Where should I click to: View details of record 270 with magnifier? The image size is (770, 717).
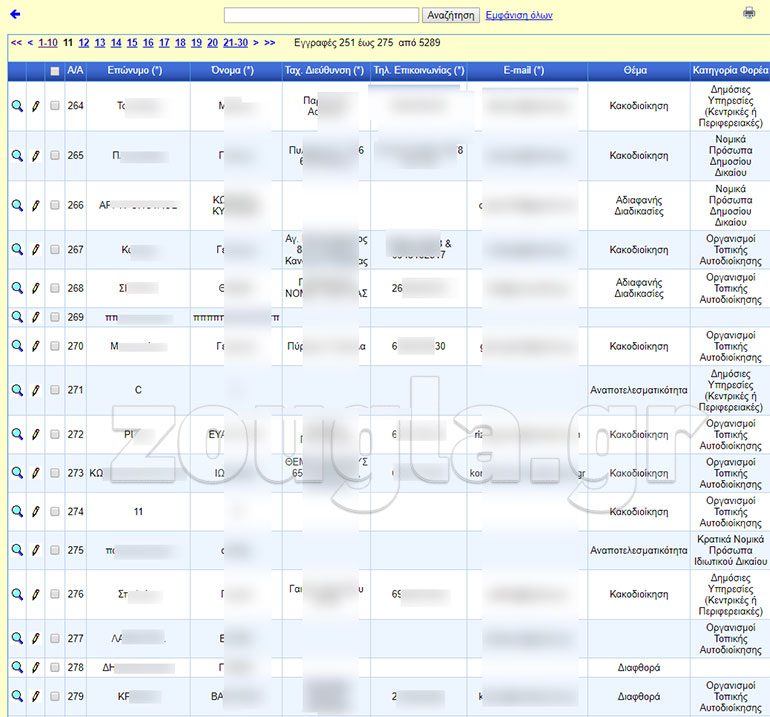17,346
